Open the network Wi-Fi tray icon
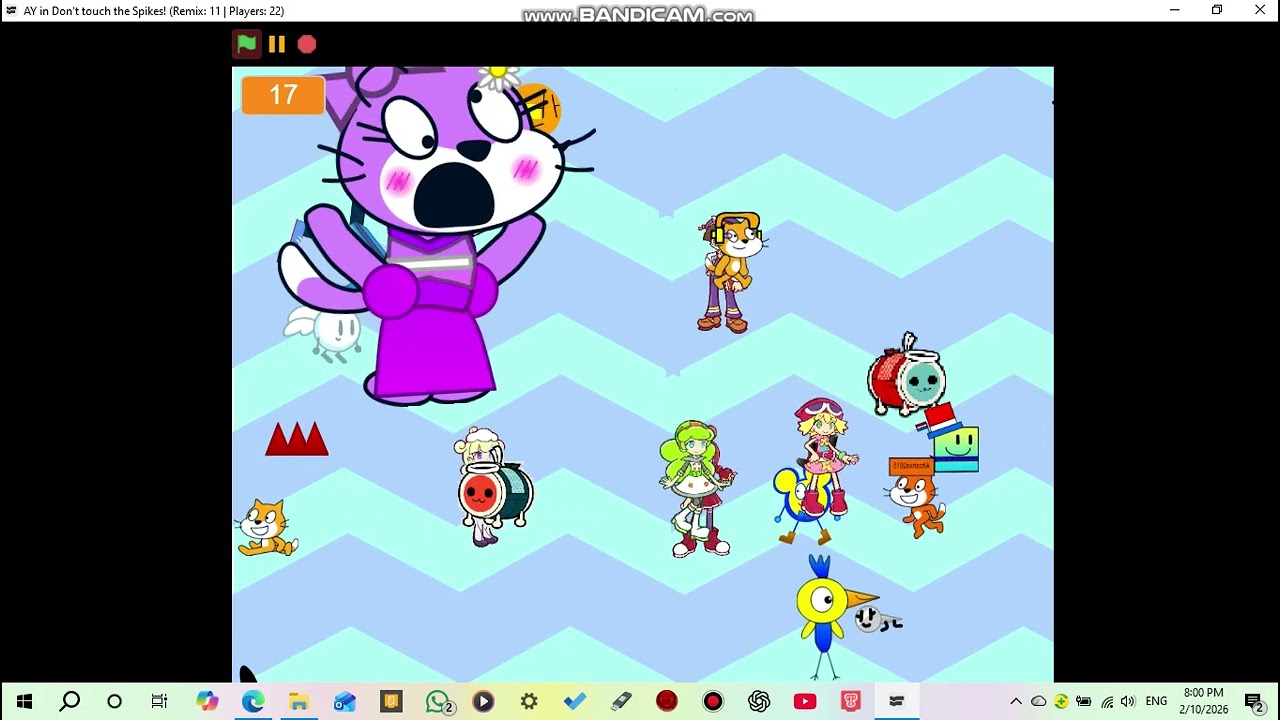Image resolution: width=1280 pixels, height=720 pixels. click(x=1106, y=701)
